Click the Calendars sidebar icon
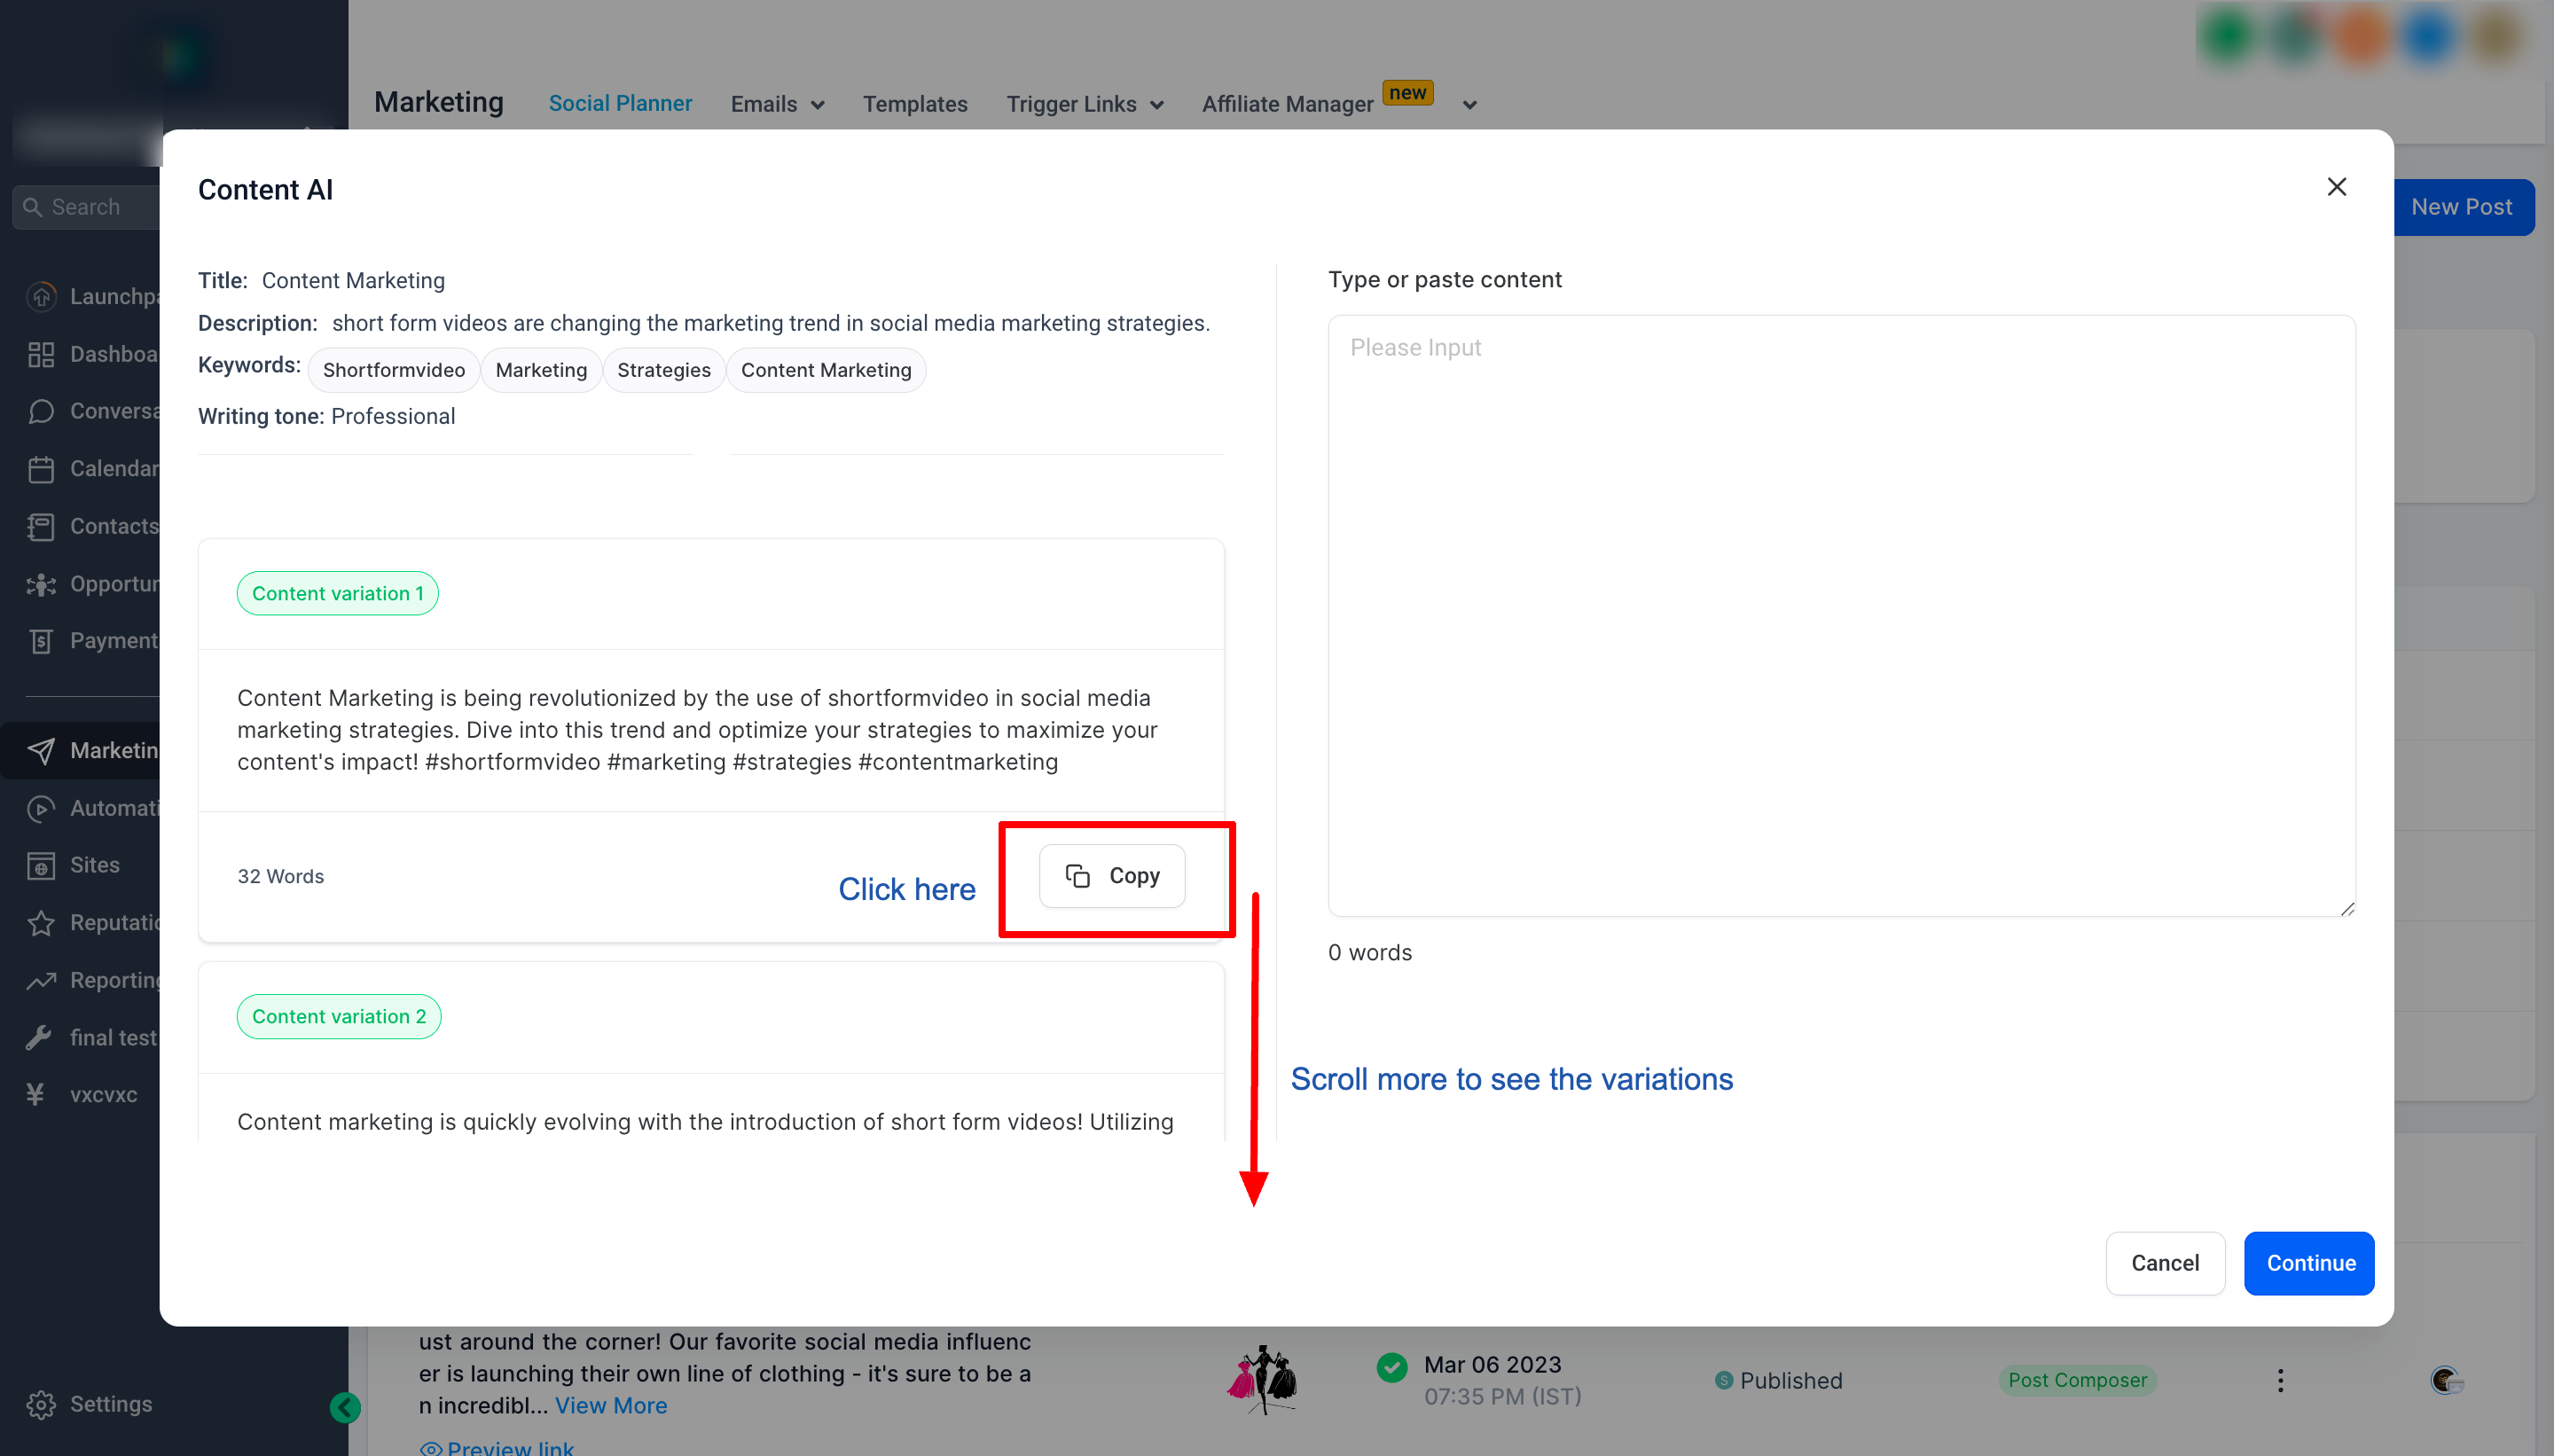The image size is (2554, 1456). tap(41, 469)
